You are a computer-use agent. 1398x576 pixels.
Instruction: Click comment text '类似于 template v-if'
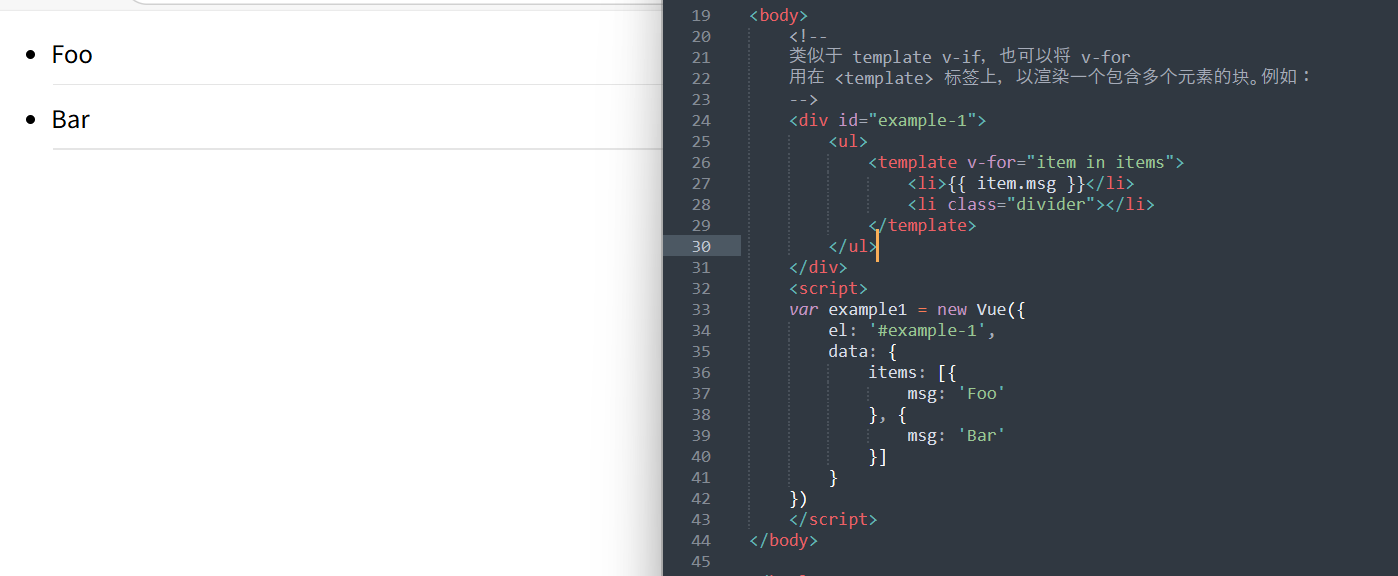(x=886, y=57)
